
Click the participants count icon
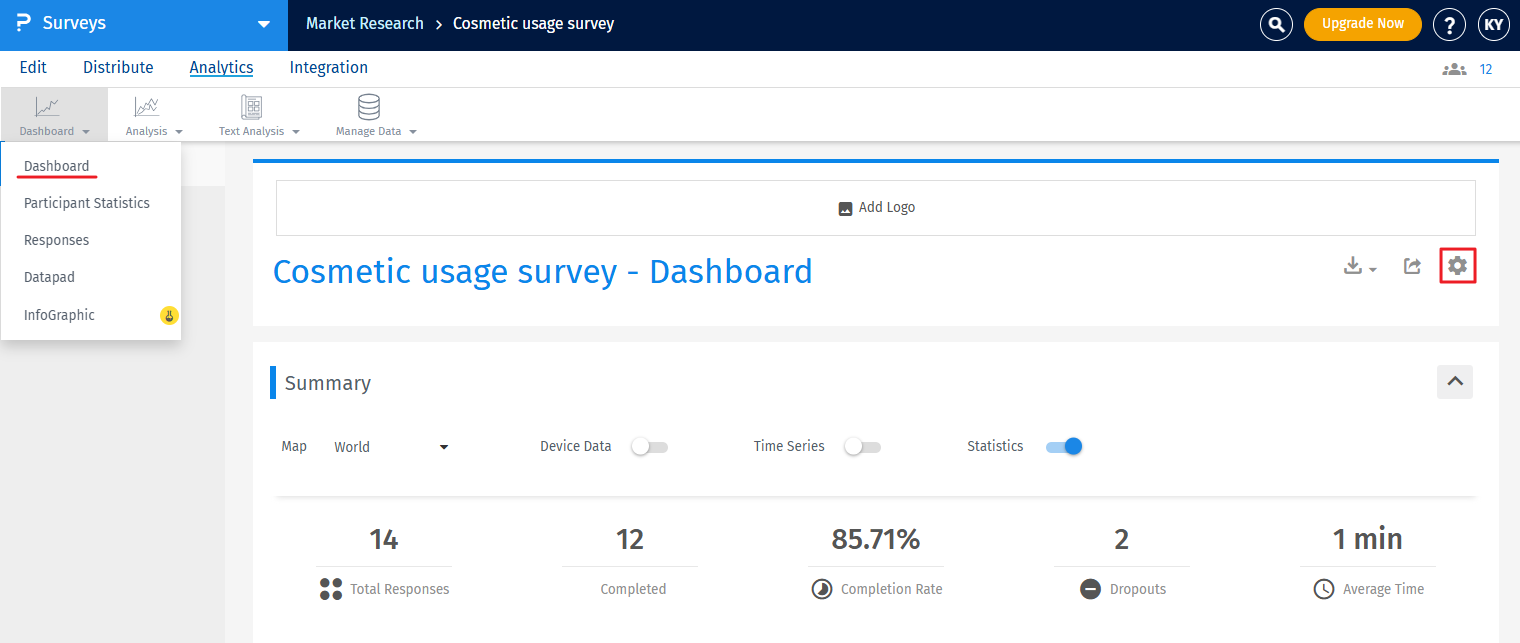click(1453, 68)
